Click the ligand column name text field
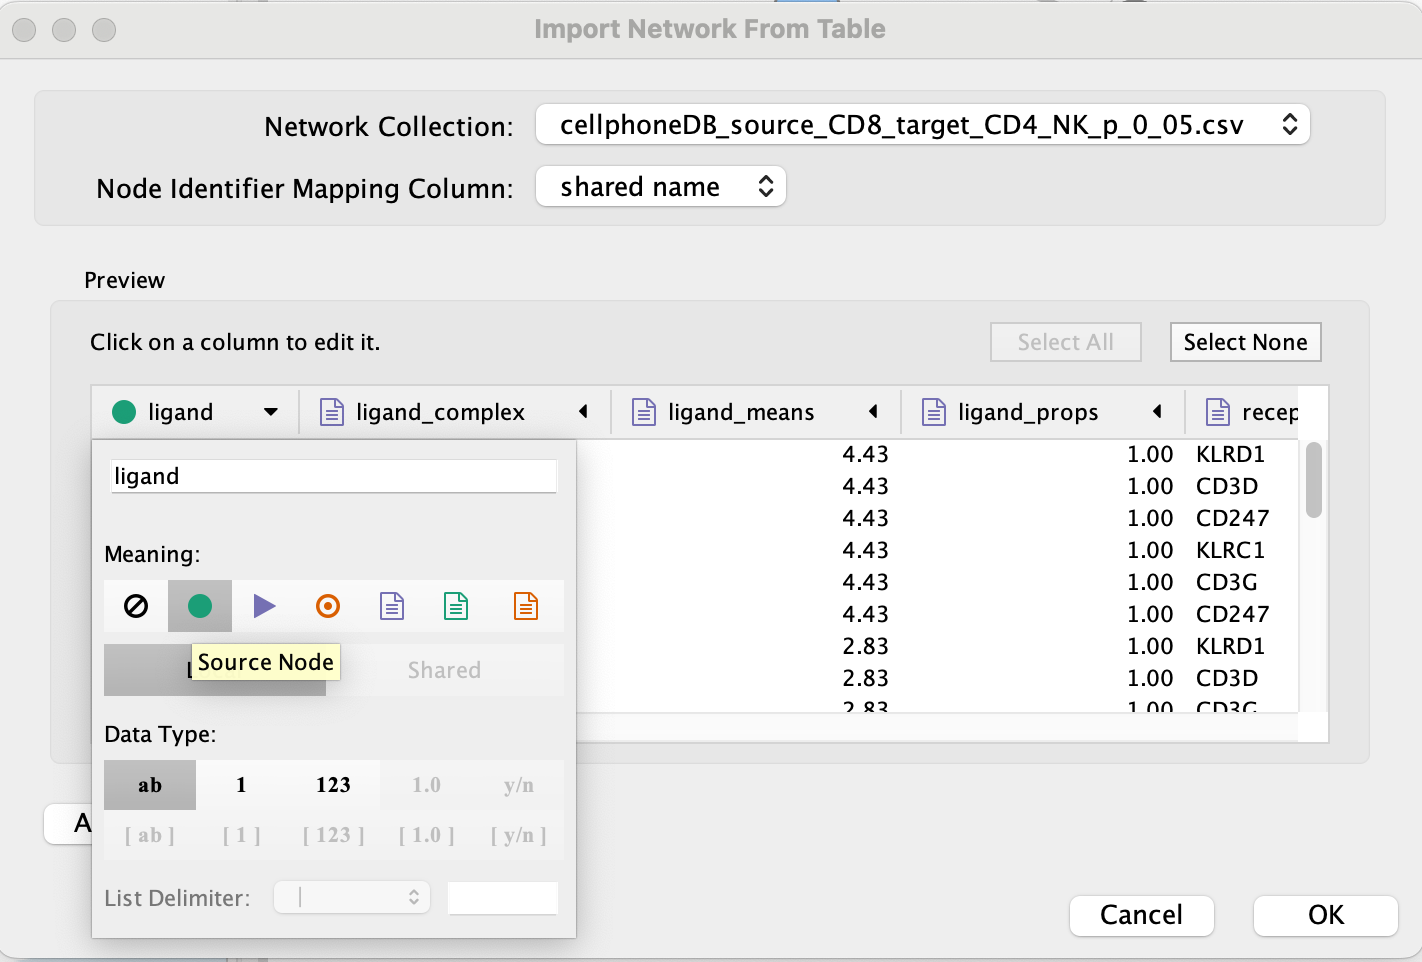1422x962 pixels. point(333,476)
